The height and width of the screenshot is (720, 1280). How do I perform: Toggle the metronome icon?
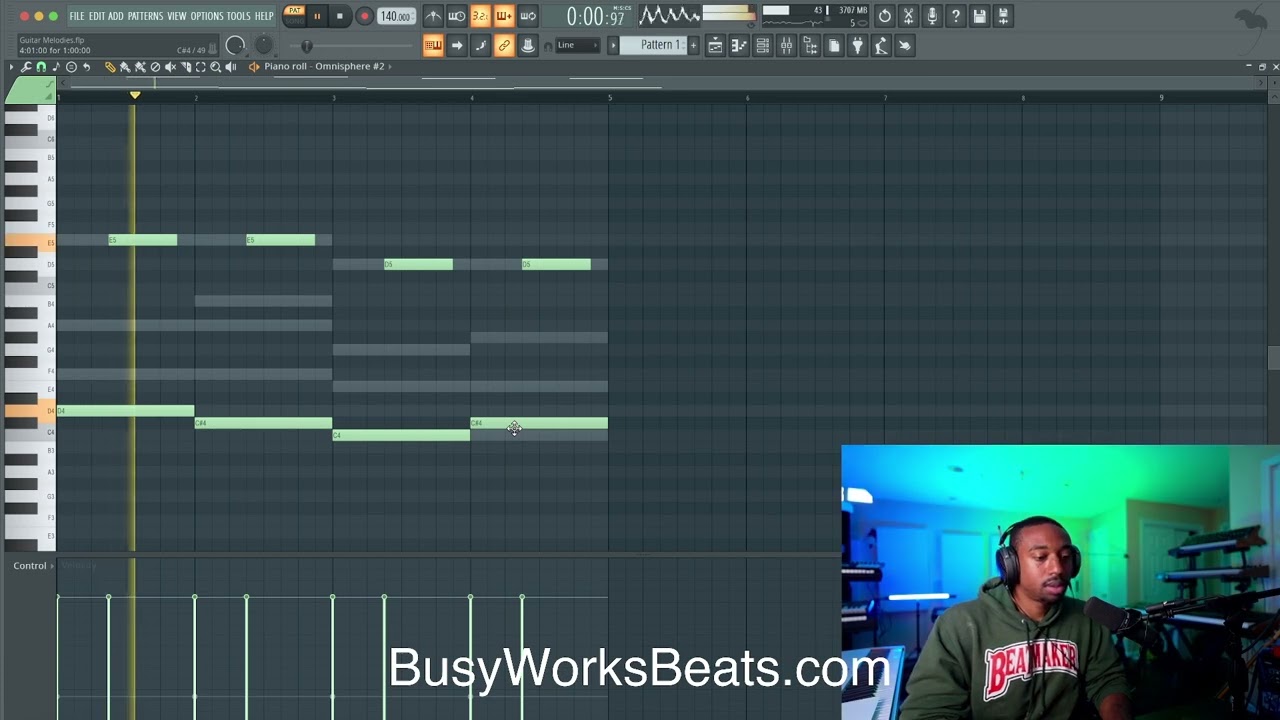pos(433,16)
